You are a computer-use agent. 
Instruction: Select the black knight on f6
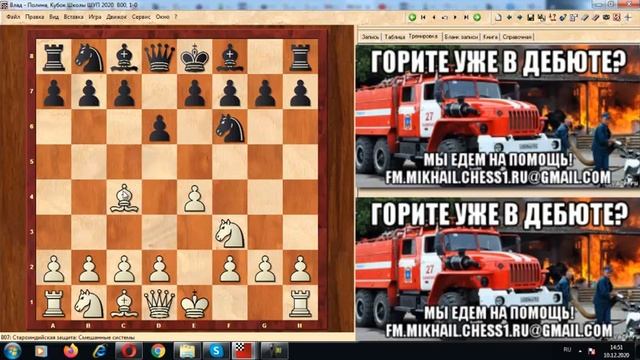click(x=230, y=127)
